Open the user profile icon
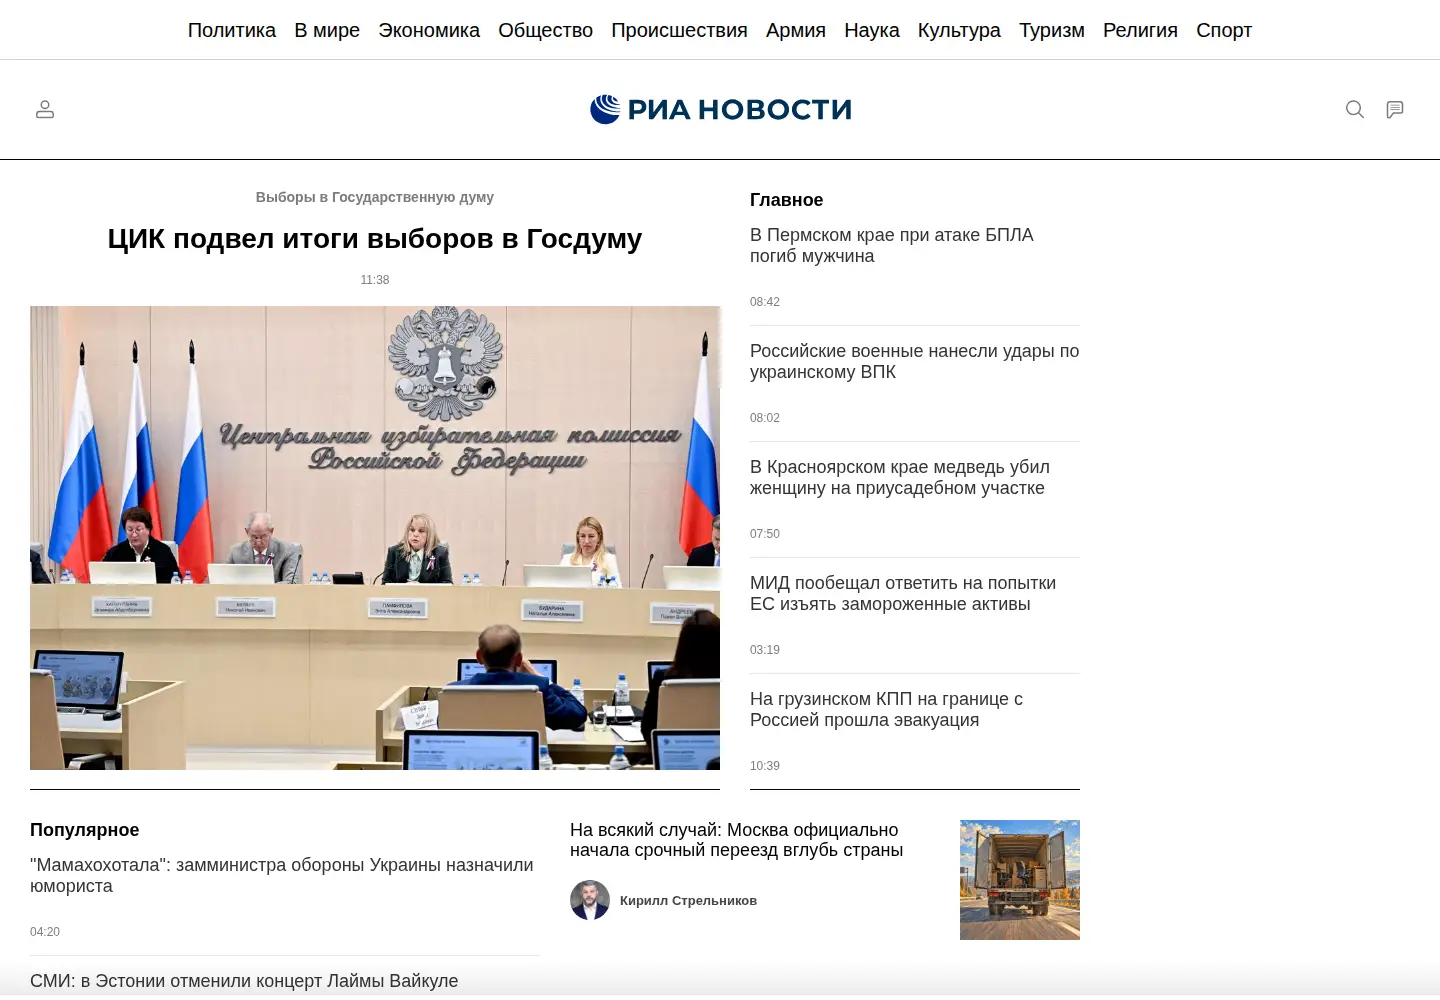The height and width of the screenshot is (1000, 1440). click(x=45, y=109)
